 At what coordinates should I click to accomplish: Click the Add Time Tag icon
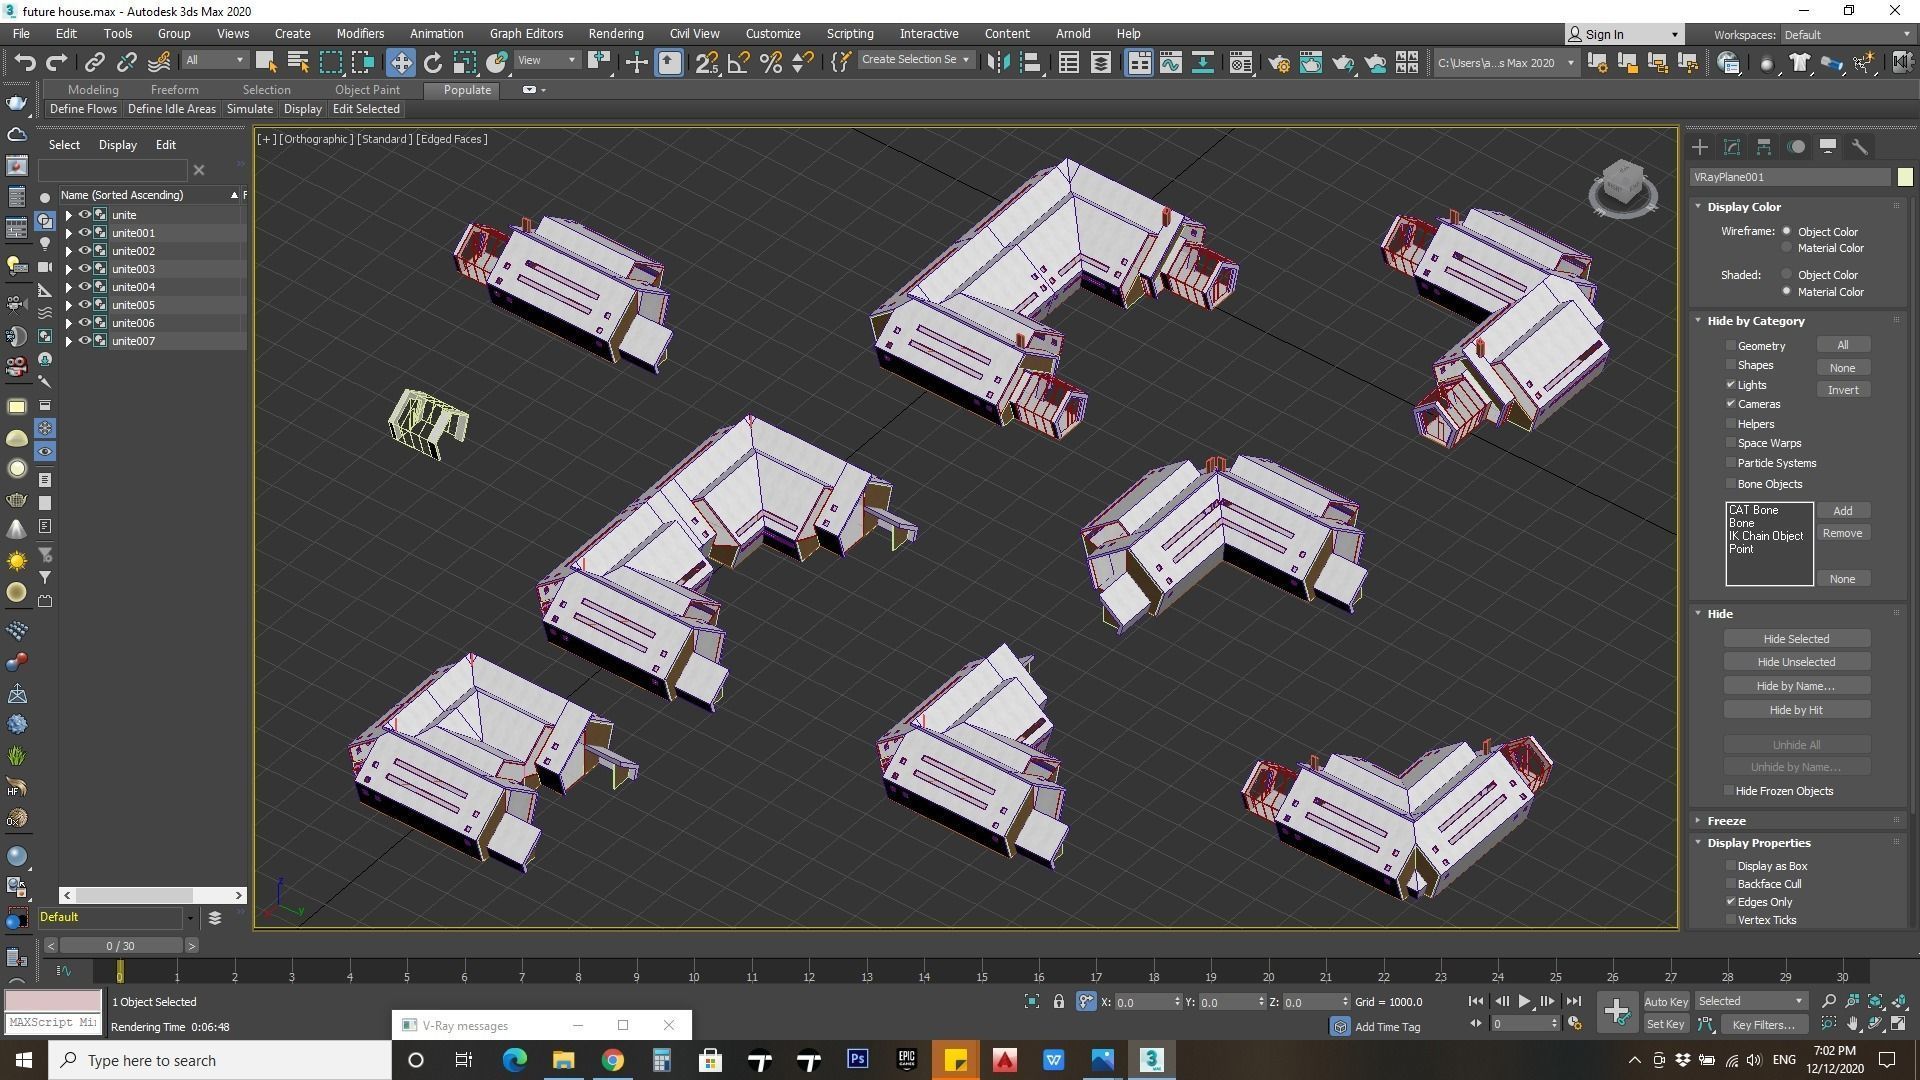pyautogui.click(x=1340, y=1027)
